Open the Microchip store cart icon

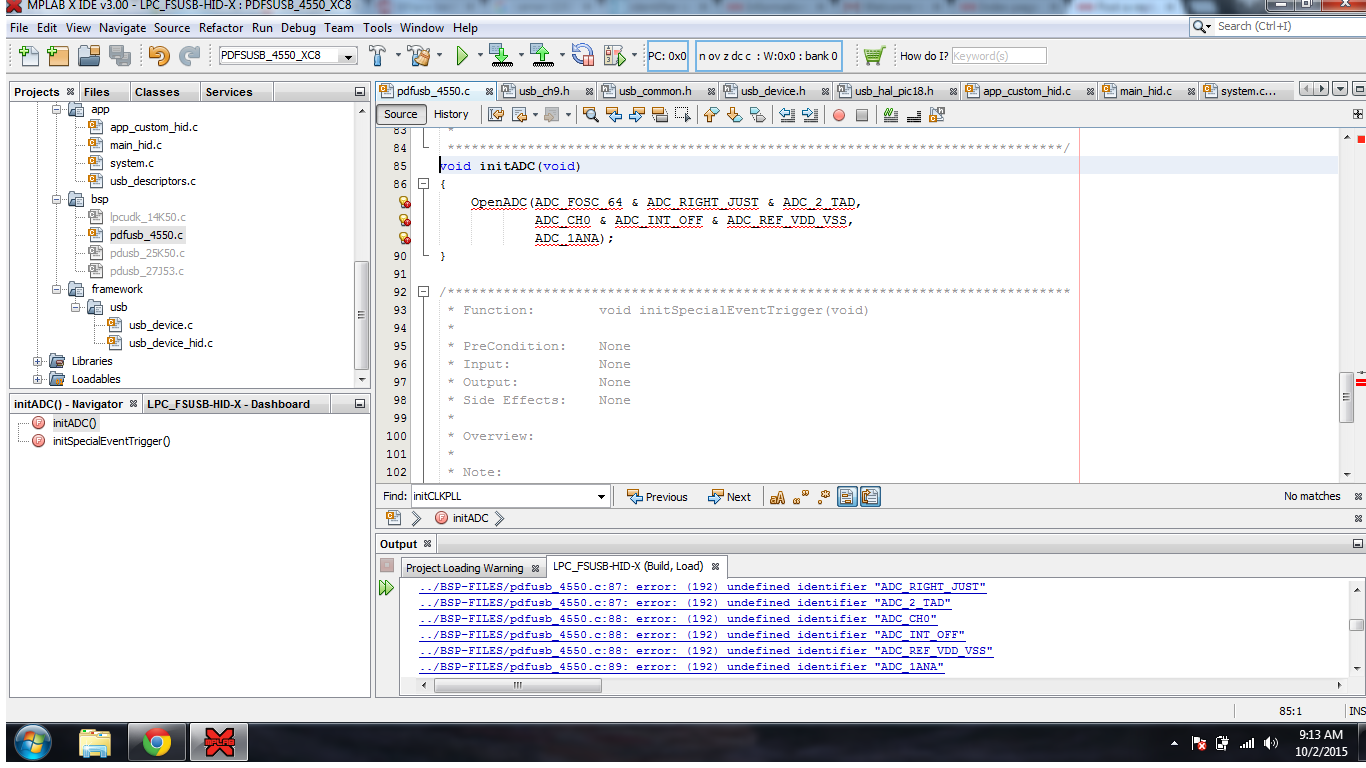[874, 56]
